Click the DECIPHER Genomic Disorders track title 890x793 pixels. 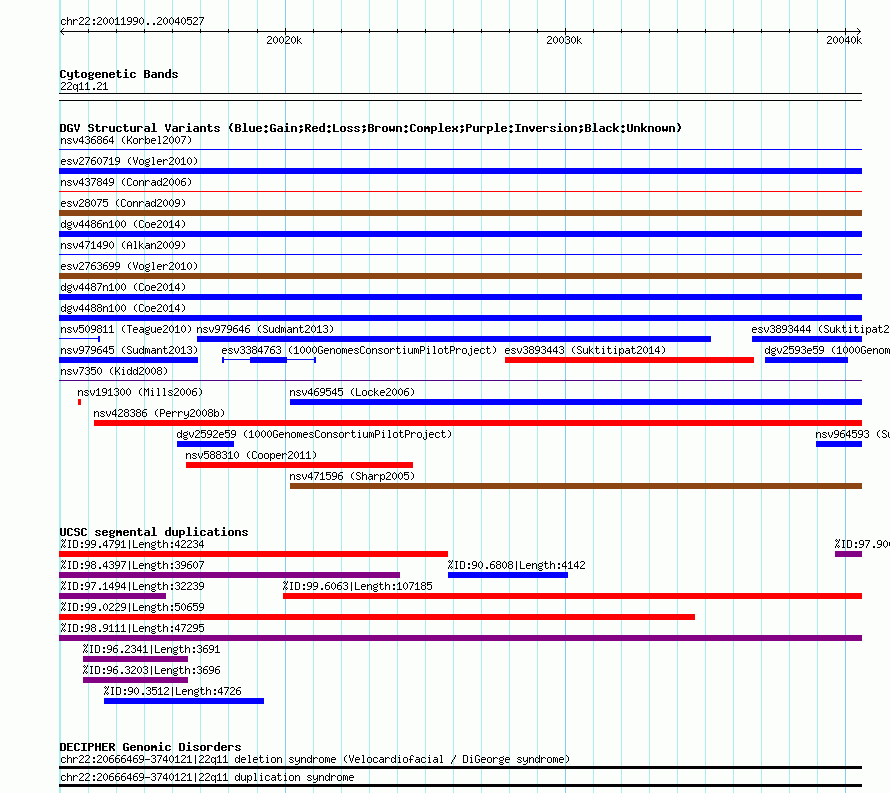pyautogui.click(x=150, y=747)
